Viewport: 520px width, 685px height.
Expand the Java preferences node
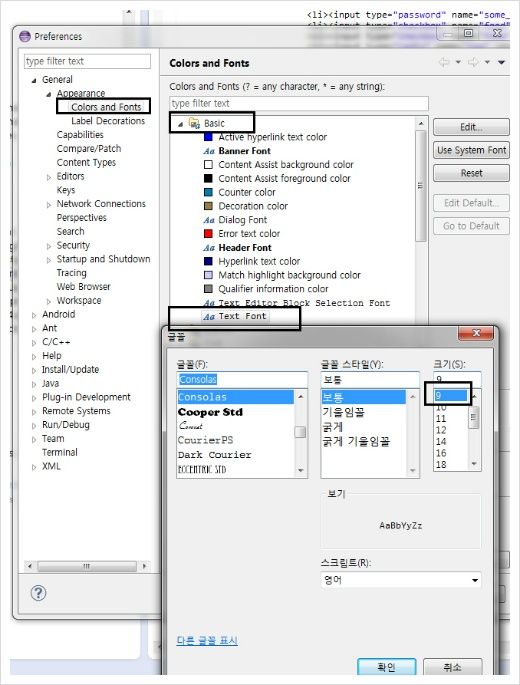34,384
